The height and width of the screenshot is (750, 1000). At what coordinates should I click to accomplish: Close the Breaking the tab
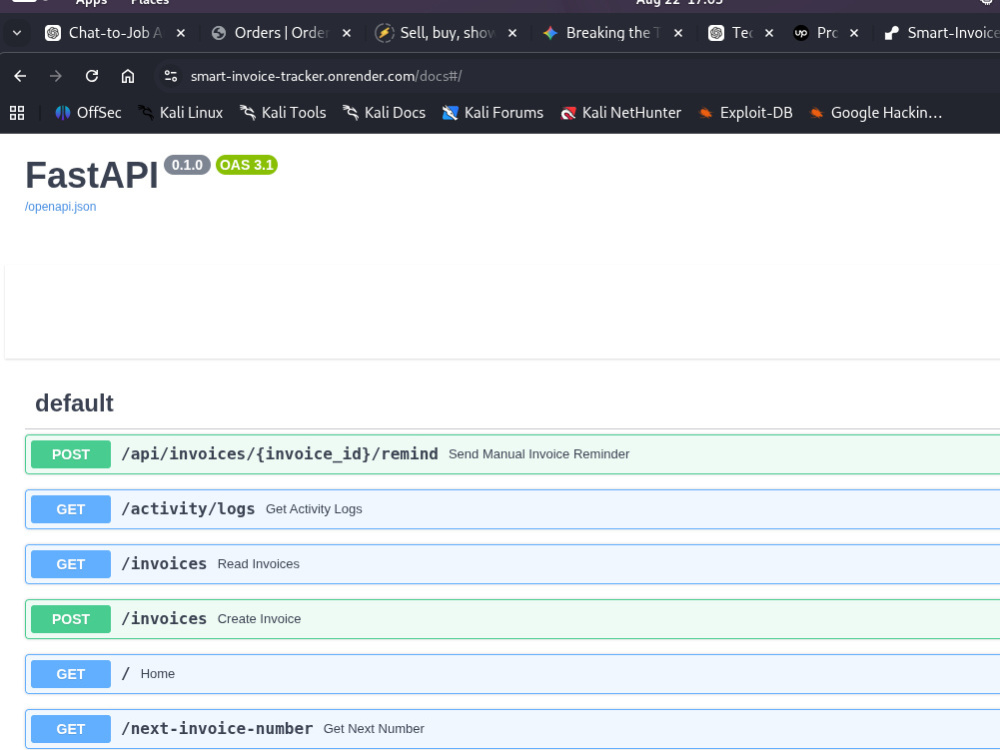[x=678, y=33]
